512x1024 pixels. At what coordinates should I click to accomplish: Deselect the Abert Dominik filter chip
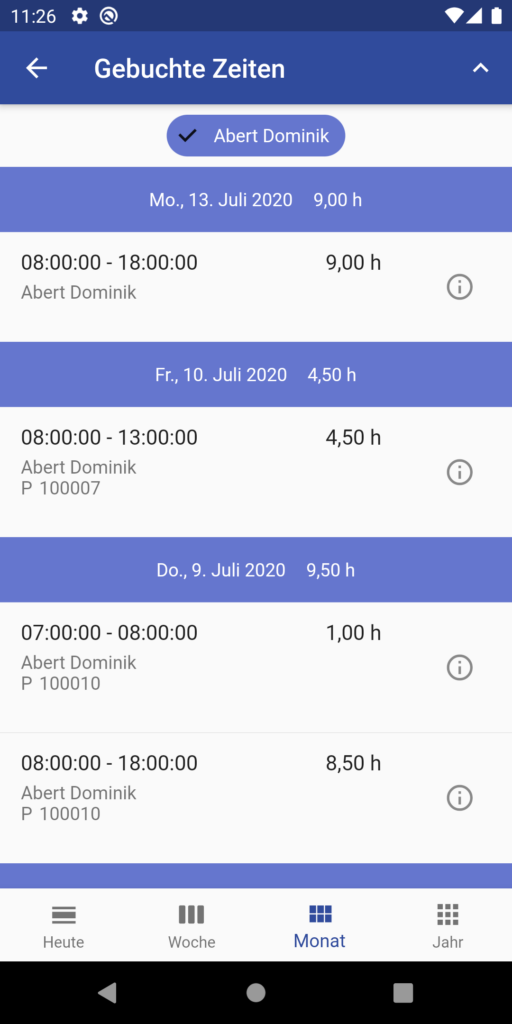[x=255, y=136]
